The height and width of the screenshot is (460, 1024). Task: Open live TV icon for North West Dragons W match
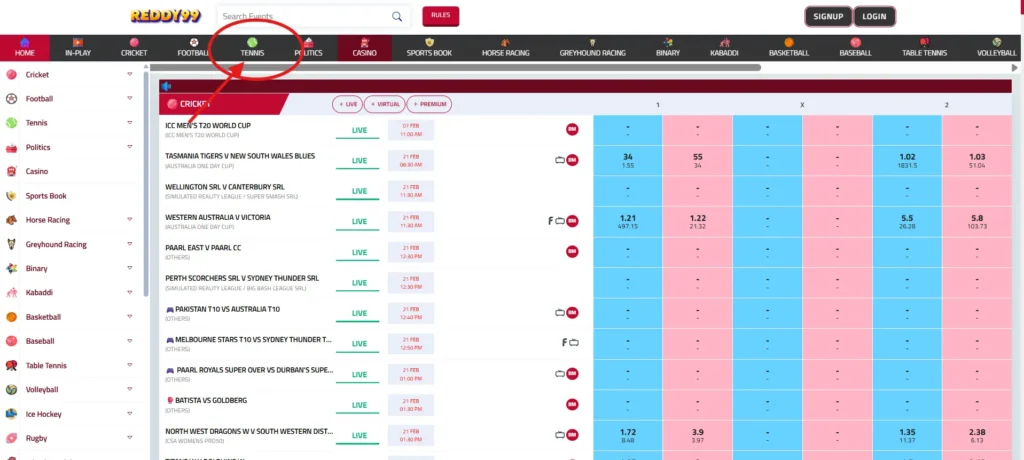pos(560,435)
